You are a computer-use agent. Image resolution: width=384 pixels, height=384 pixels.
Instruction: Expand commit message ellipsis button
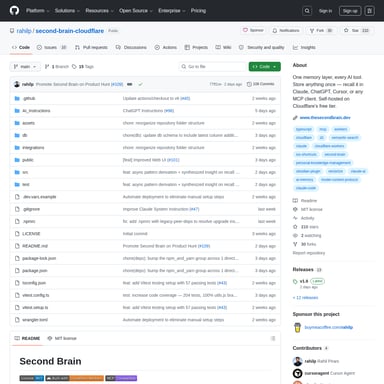point(130,84)
